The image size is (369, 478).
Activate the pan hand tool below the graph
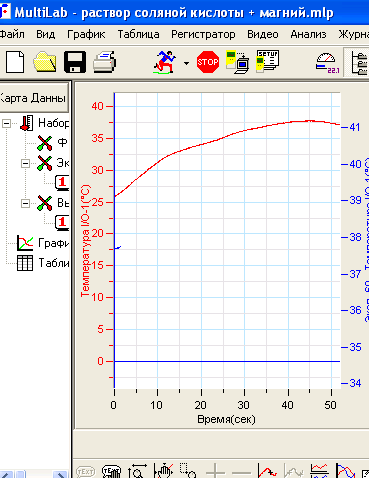[164, 471]
